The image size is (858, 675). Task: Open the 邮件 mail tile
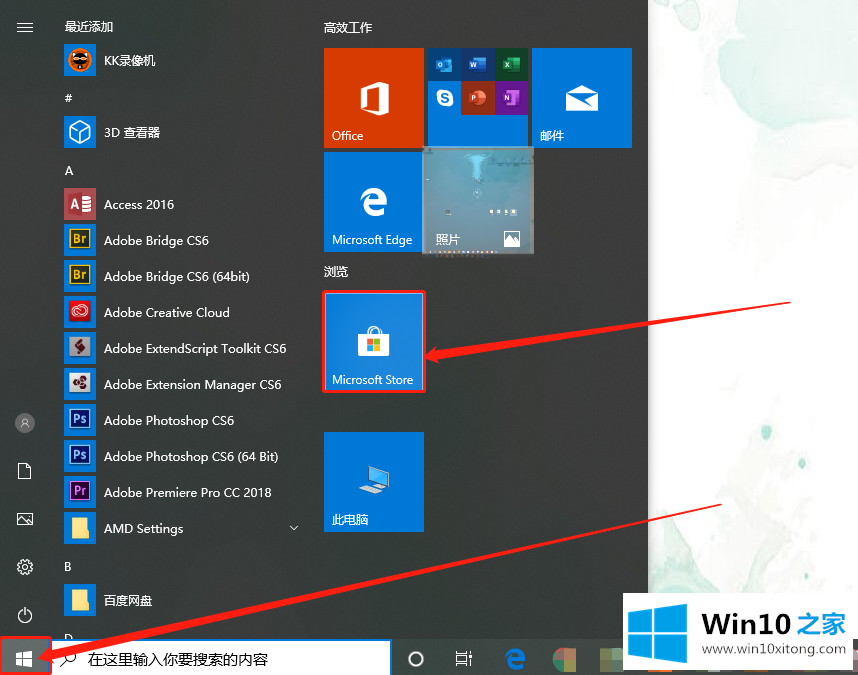[x=582, y=98]
